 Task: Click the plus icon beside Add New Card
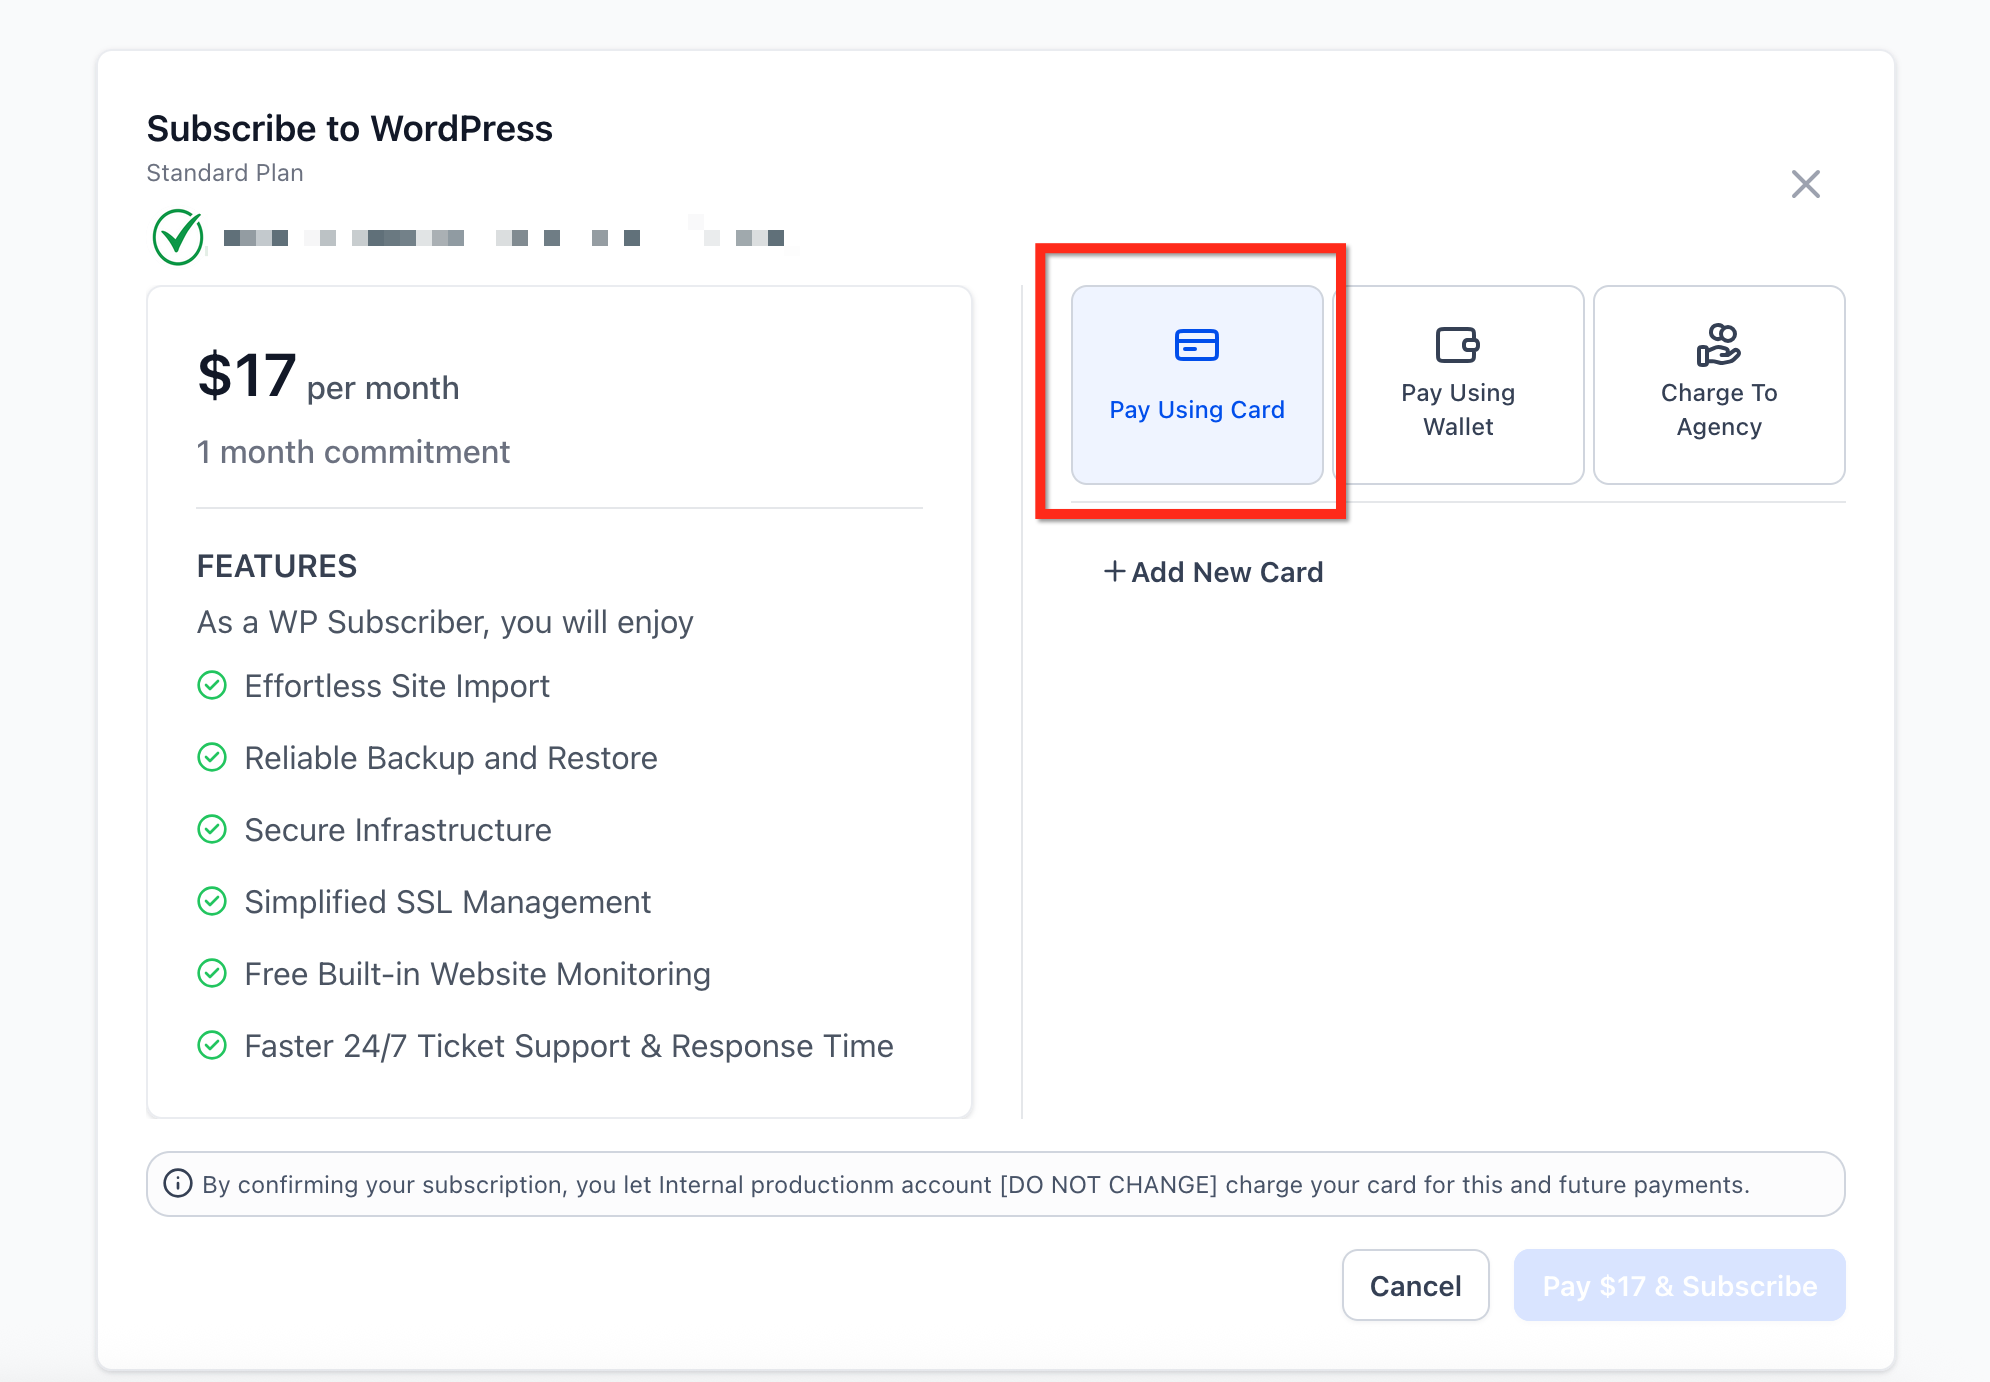pyautogui.click(x=1114, y=571)
